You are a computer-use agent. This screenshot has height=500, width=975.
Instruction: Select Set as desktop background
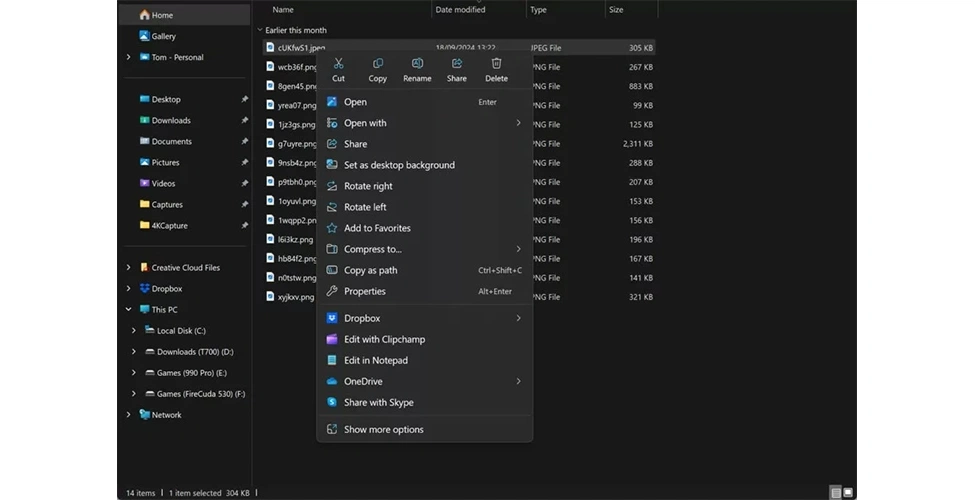425,165
